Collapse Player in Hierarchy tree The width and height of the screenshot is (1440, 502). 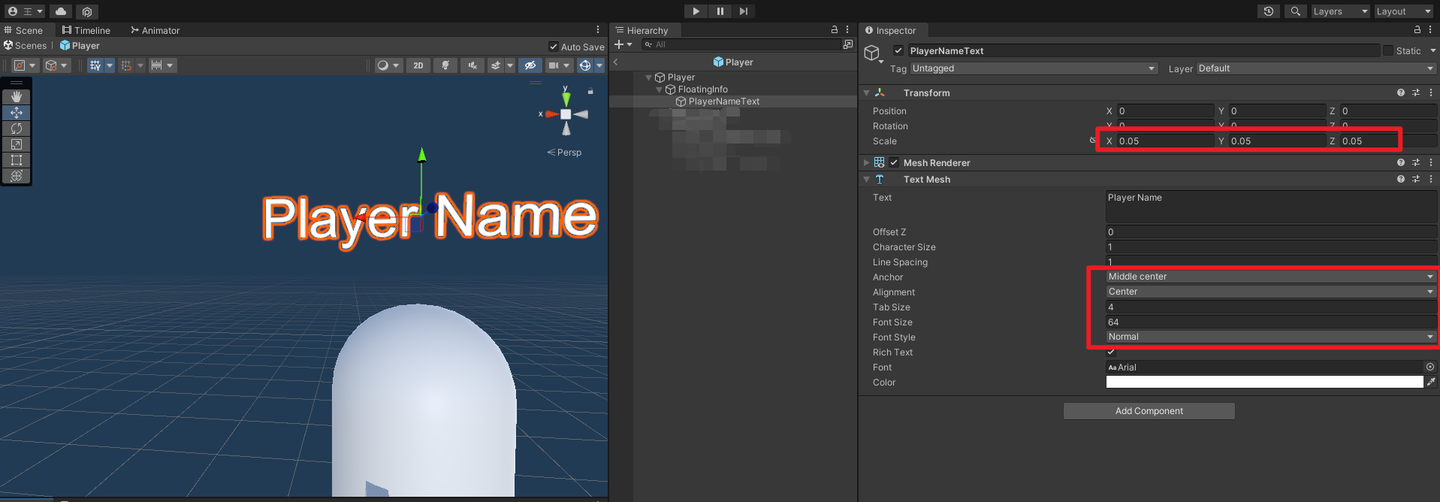649,77
